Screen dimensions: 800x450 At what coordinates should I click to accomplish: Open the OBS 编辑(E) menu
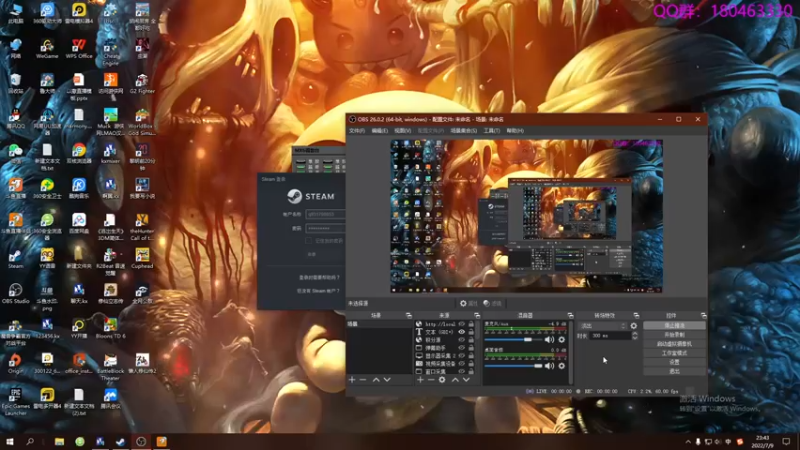(x=379, y=131)
